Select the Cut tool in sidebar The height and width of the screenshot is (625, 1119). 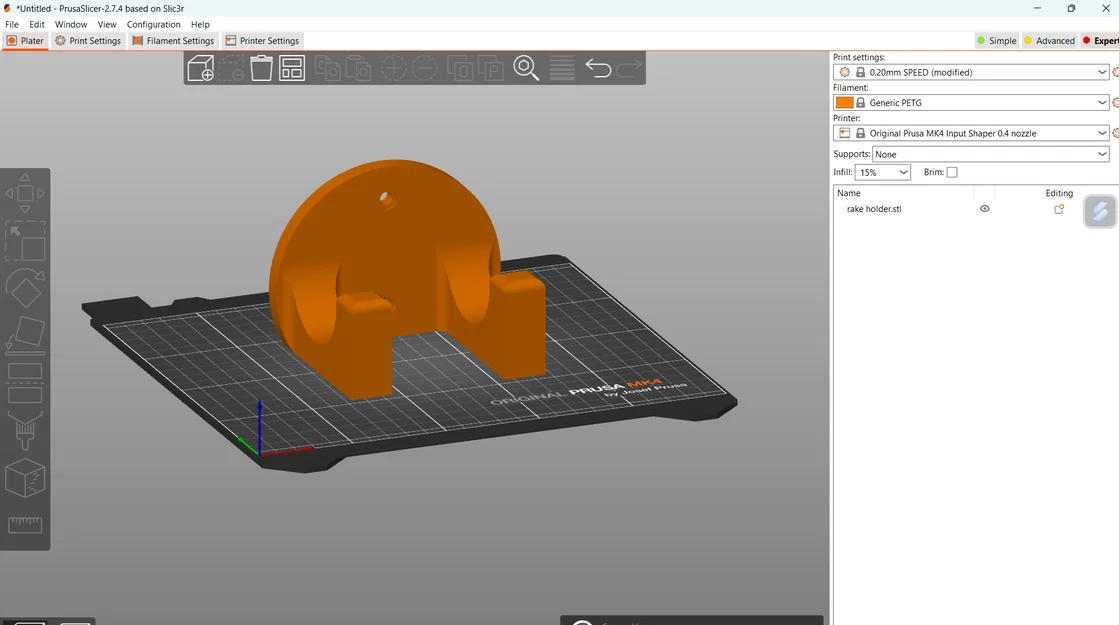click(x=25, y=384)
